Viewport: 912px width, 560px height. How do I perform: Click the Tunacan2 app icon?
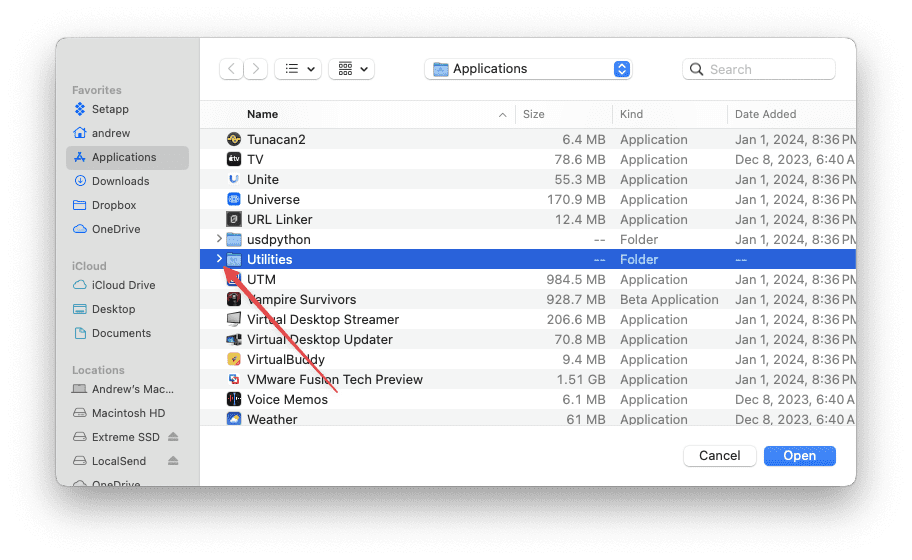pos(234,140)
